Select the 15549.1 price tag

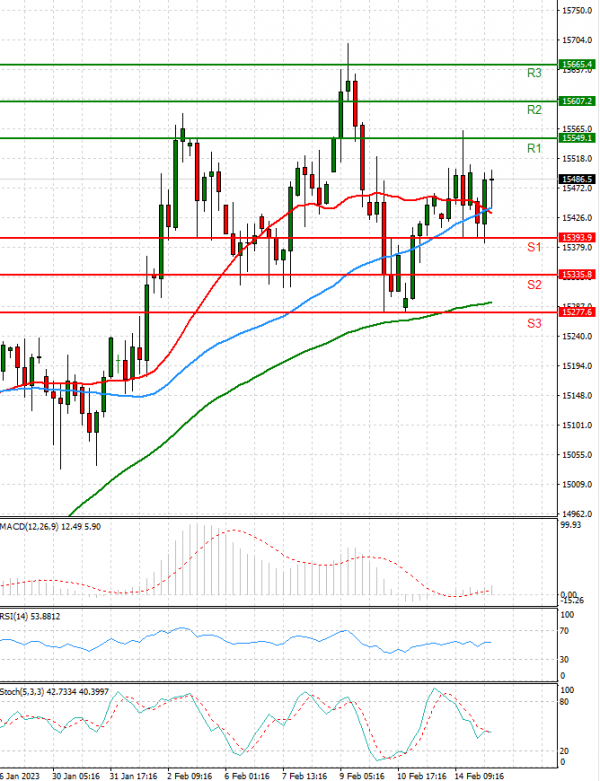click(577, 138)
